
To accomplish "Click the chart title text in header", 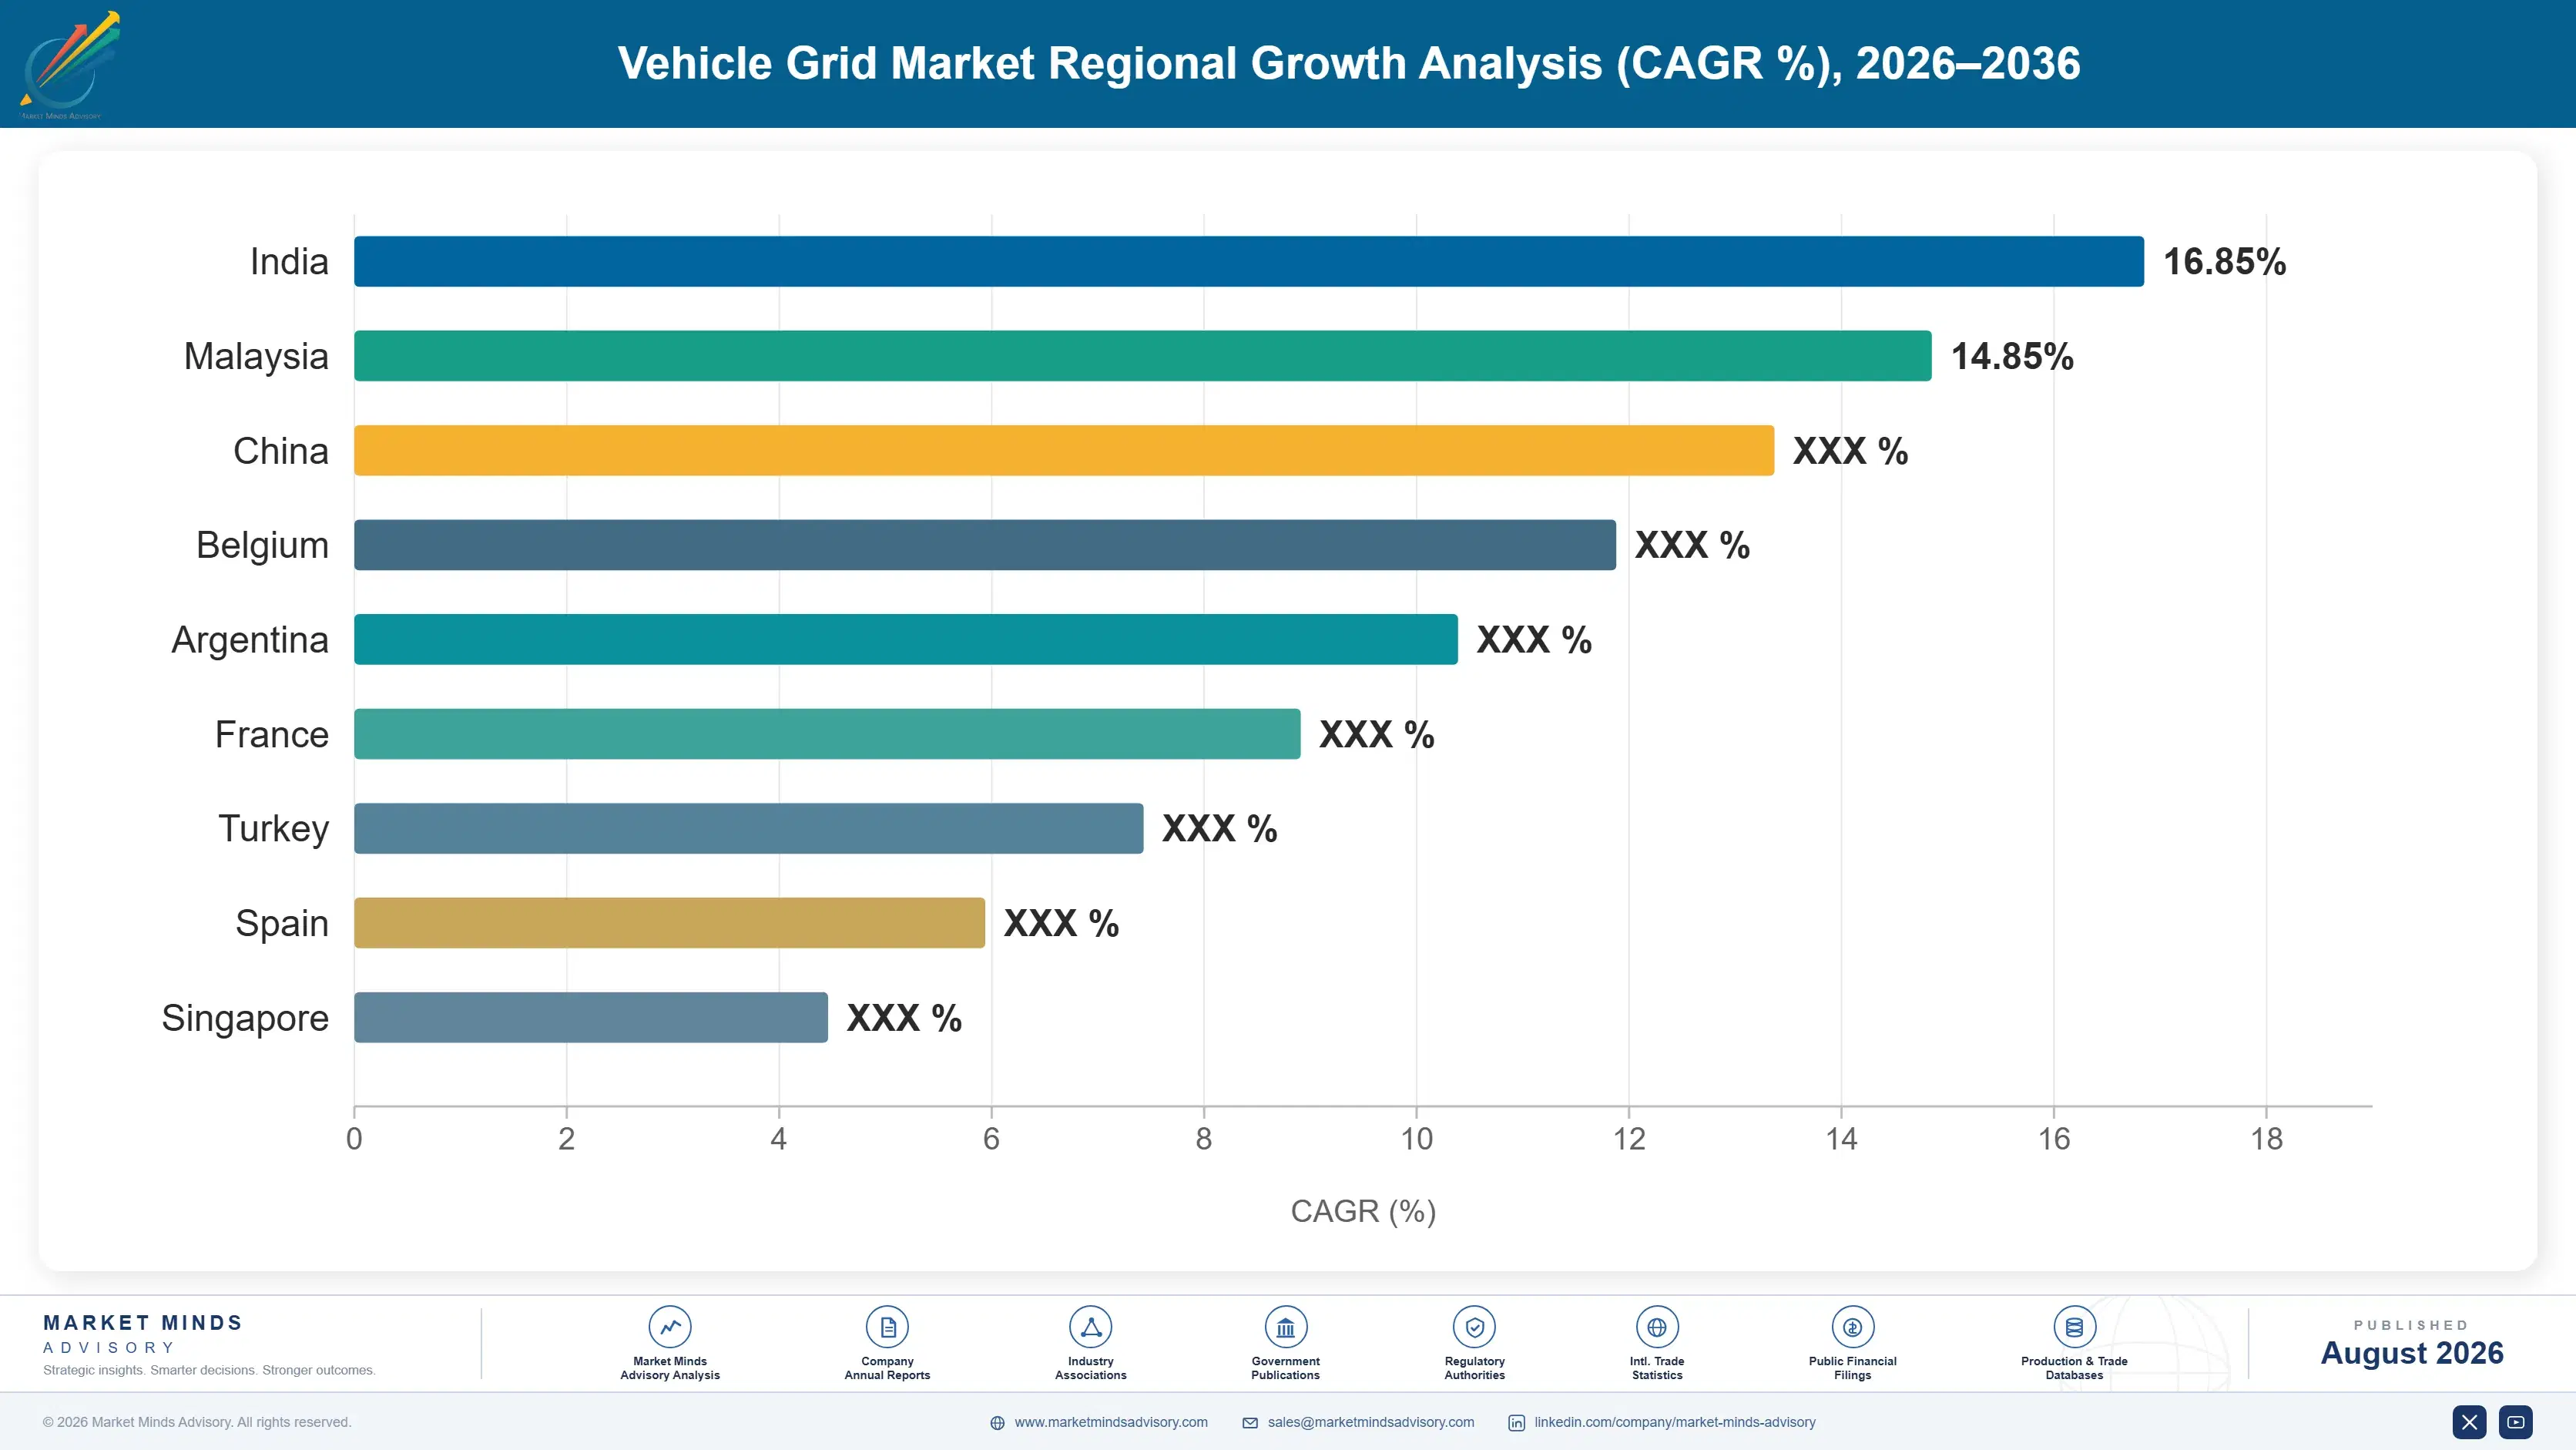I will 1349,63.
